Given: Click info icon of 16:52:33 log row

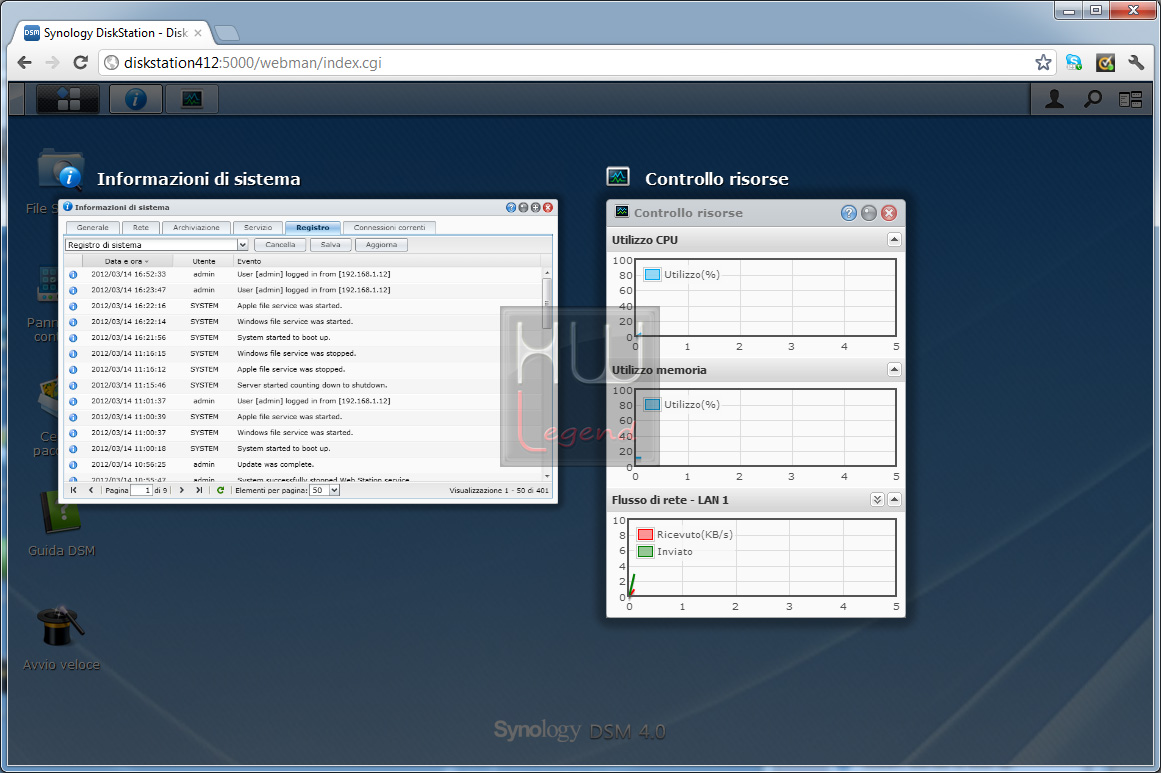Looking at the screenshot, I should pos(73,275).
